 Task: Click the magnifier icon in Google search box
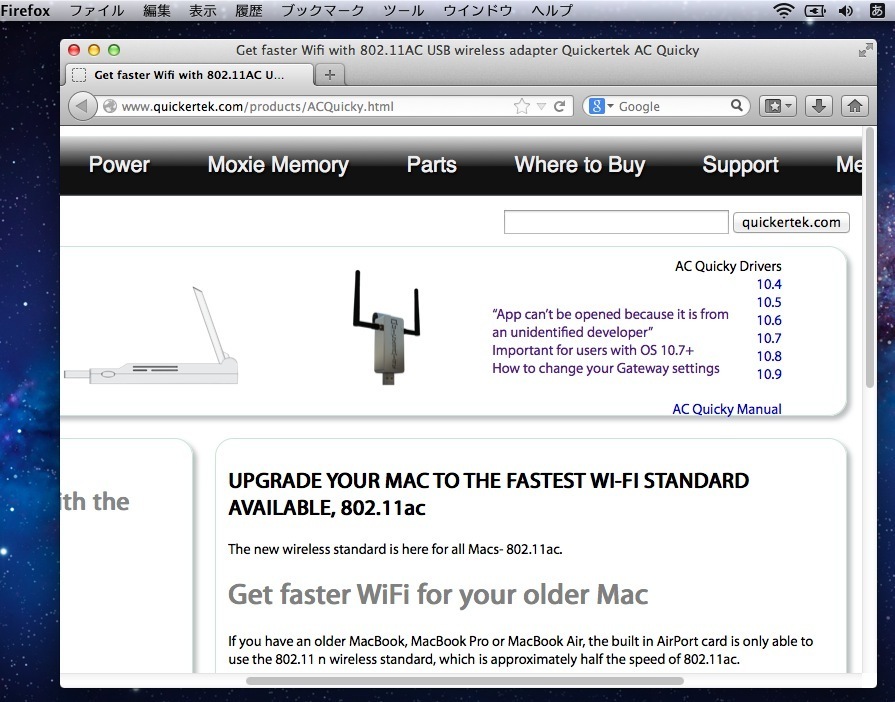(736, 106)
